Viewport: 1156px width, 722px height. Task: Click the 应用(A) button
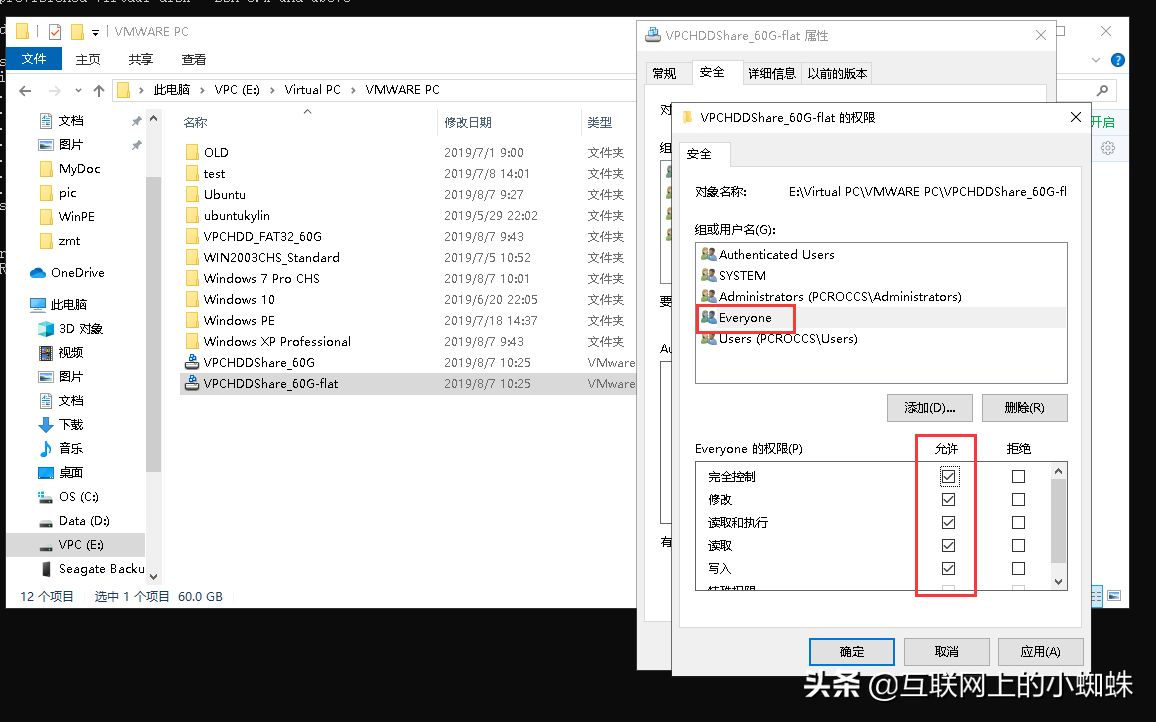[1040, 652]
